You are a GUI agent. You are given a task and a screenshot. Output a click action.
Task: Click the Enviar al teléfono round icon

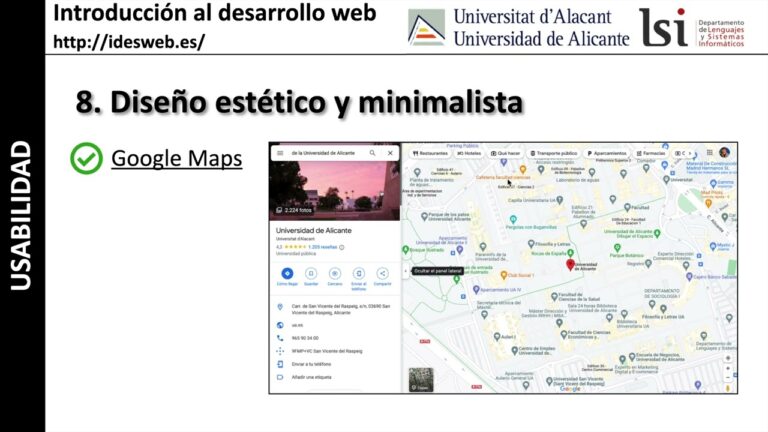(359, 273)
